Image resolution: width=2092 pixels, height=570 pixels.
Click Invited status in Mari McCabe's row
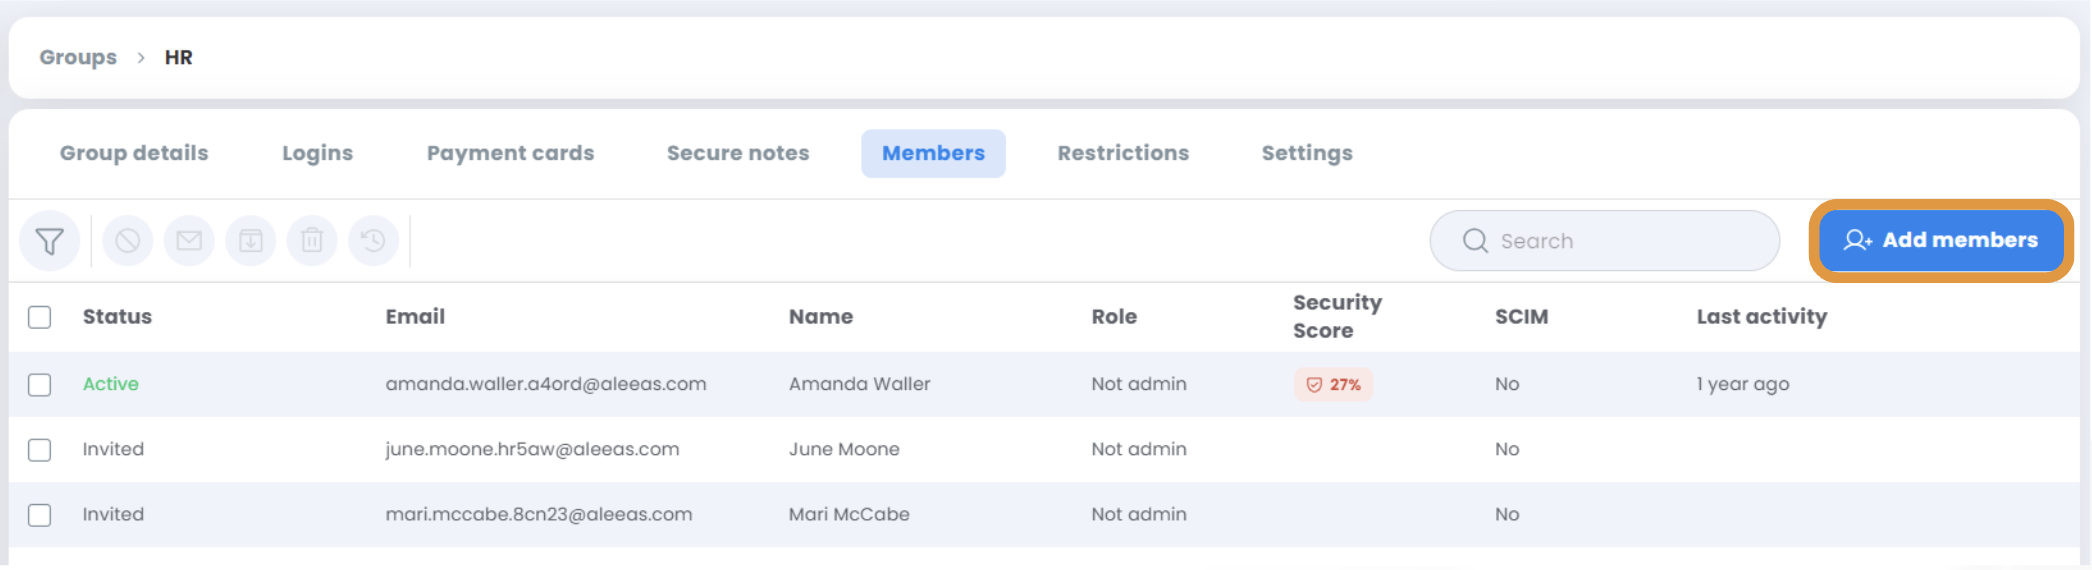[x=113, y=514]
